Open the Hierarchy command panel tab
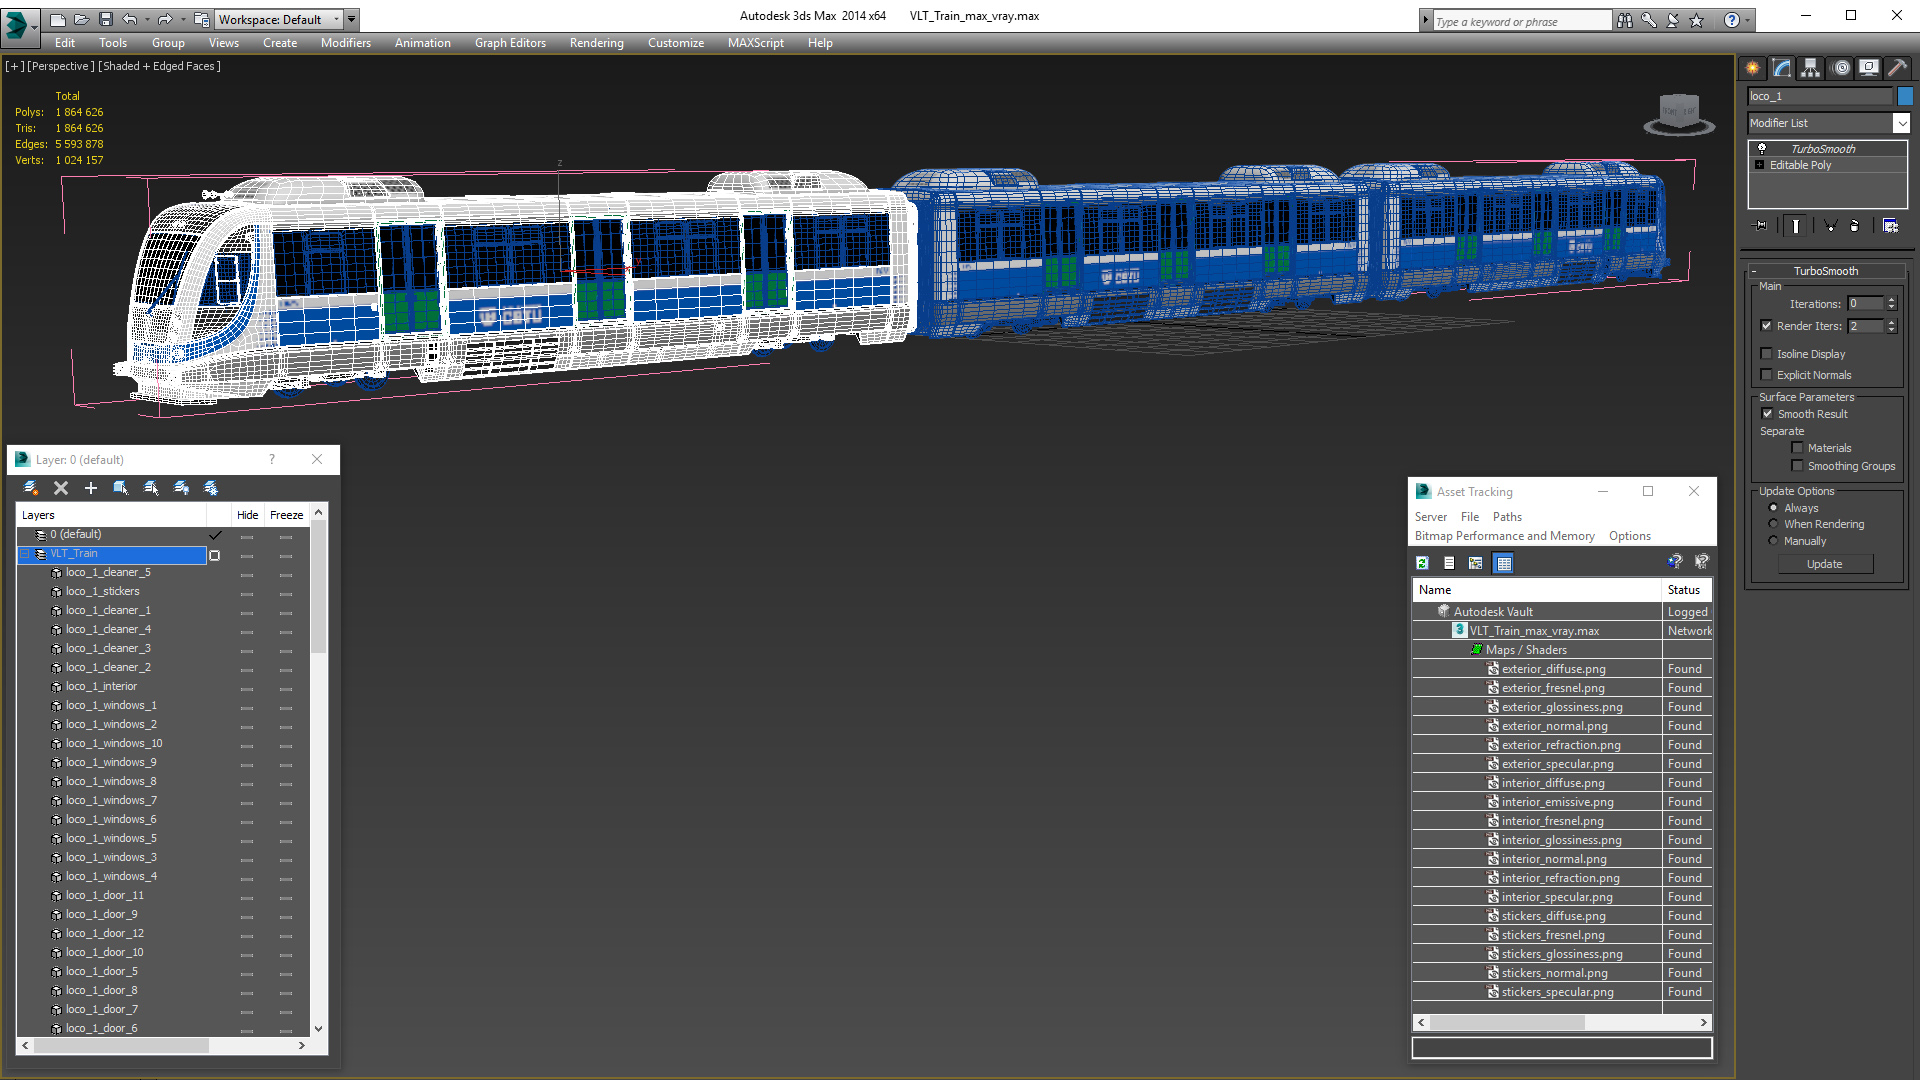The image size is (1920, 1080). tap(1810, 68)
